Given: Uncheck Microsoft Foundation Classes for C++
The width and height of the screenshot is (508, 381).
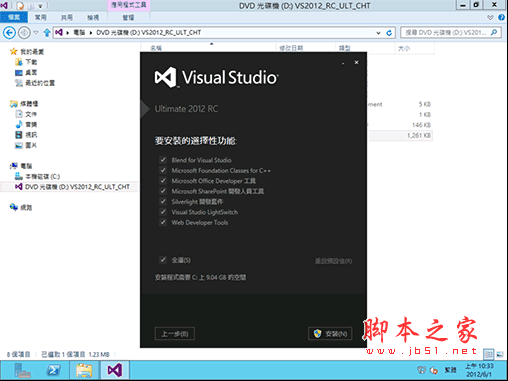Looking at the screenshot, I should click(x=163, y=170).
